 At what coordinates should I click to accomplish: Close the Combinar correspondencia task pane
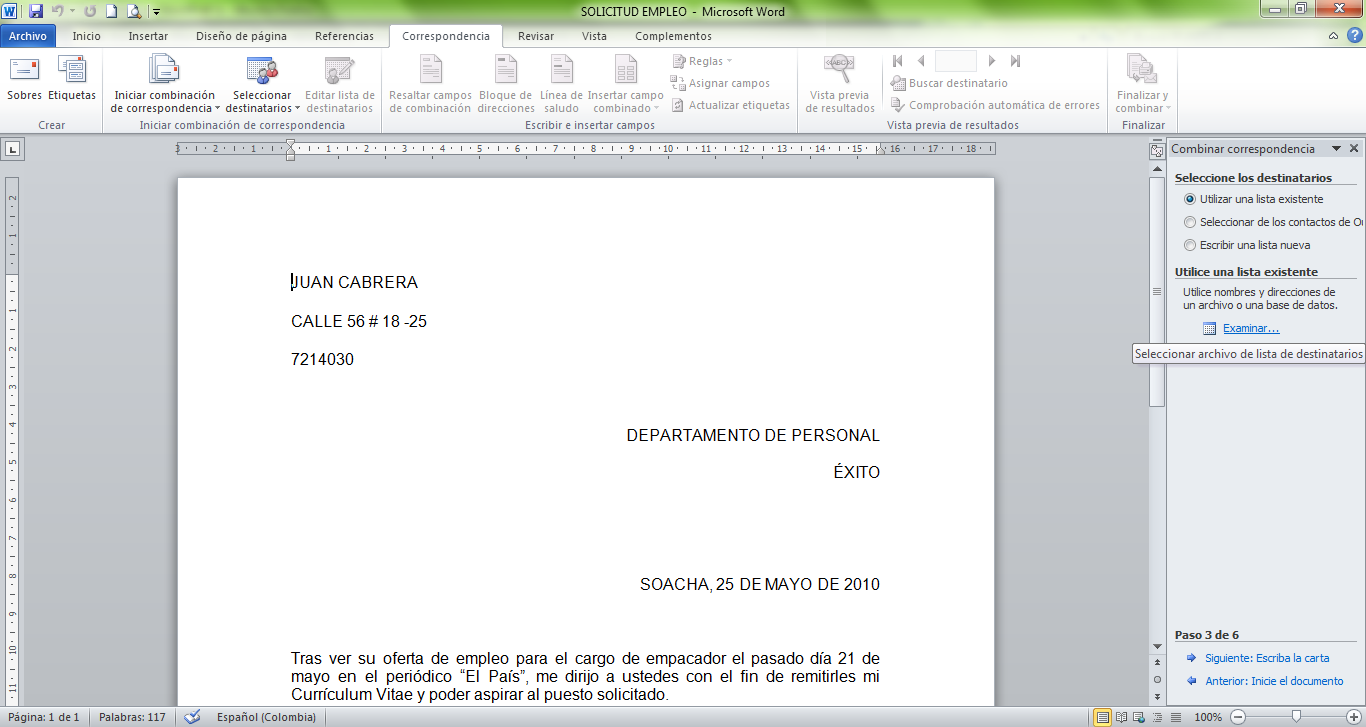tap(1354, 148)
